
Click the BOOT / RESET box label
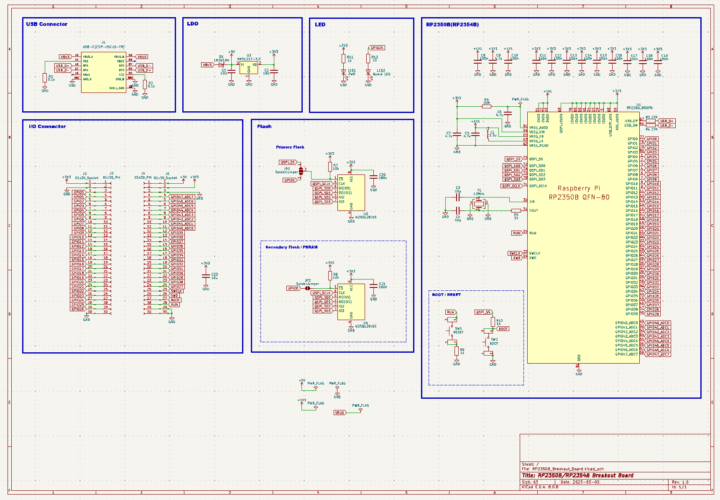tap(447, 296)
